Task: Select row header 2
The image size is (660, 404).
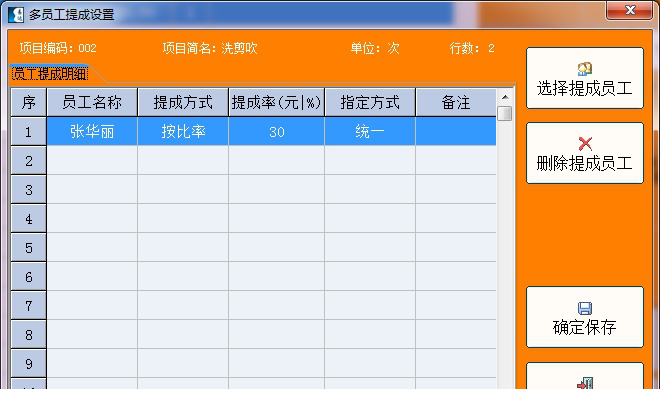Action: (29, 161)
